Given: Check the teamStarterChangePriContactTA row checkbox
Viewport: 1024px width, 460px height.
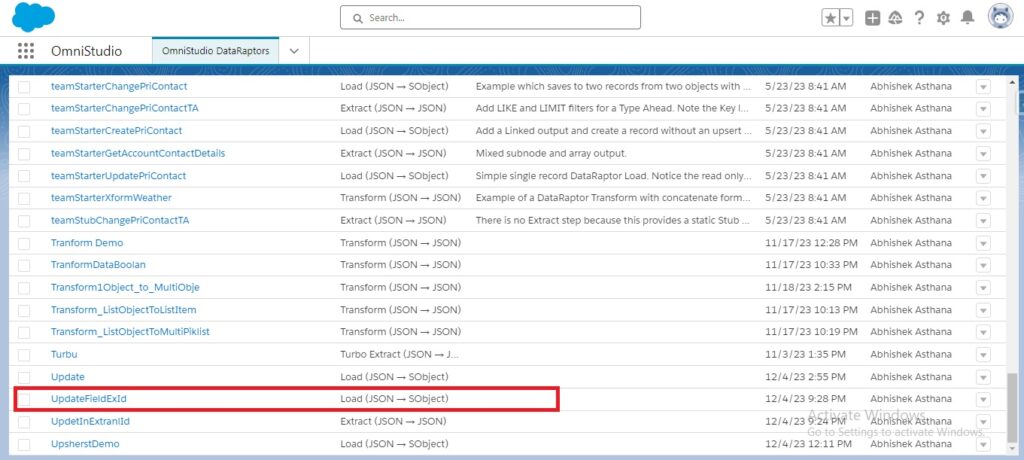Looking at the screenshot, I should pyautogui.click(x=24, y=108).
